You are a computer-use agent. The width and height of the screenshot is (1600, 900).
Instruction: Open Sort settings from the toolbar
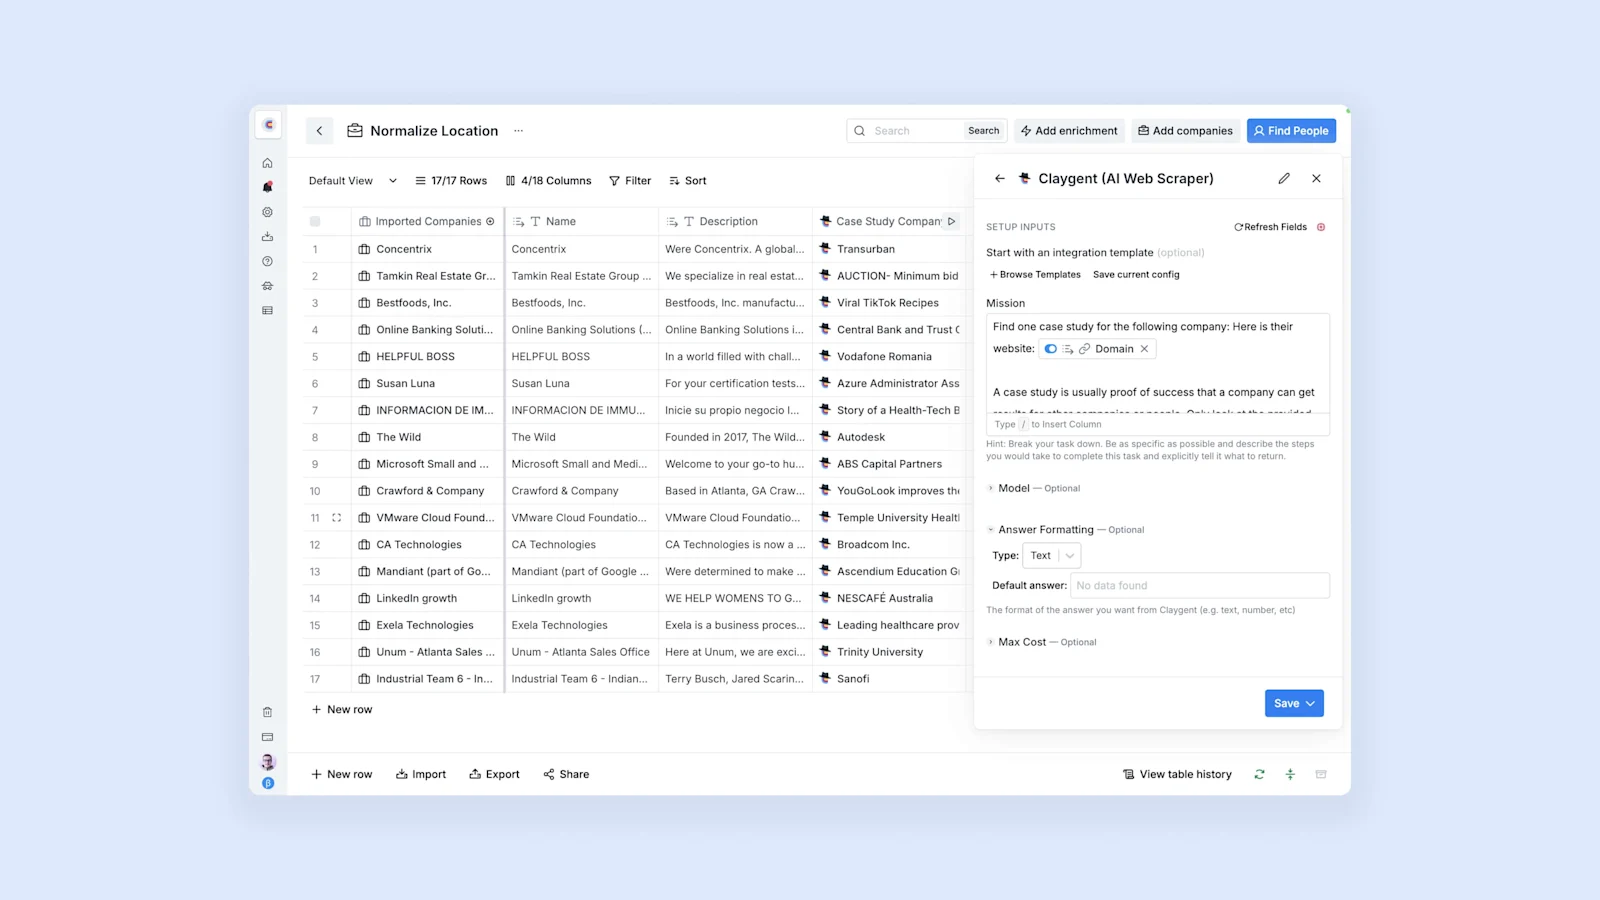point(687,180)
